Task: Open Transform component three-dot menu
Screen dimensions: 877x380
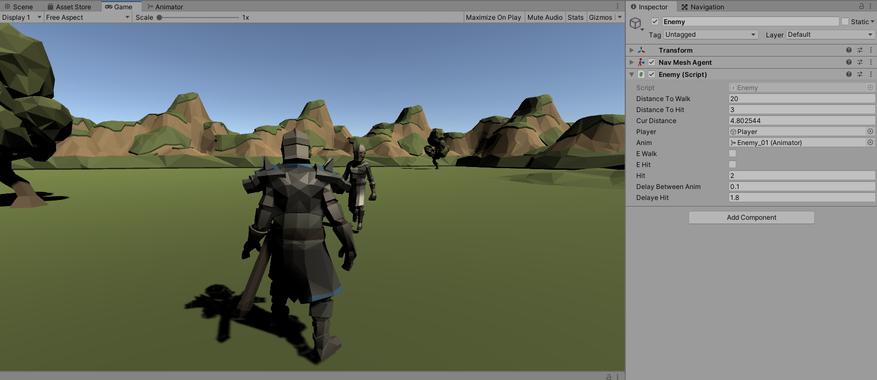Action: pyautogui.click(x=870, y=50)
